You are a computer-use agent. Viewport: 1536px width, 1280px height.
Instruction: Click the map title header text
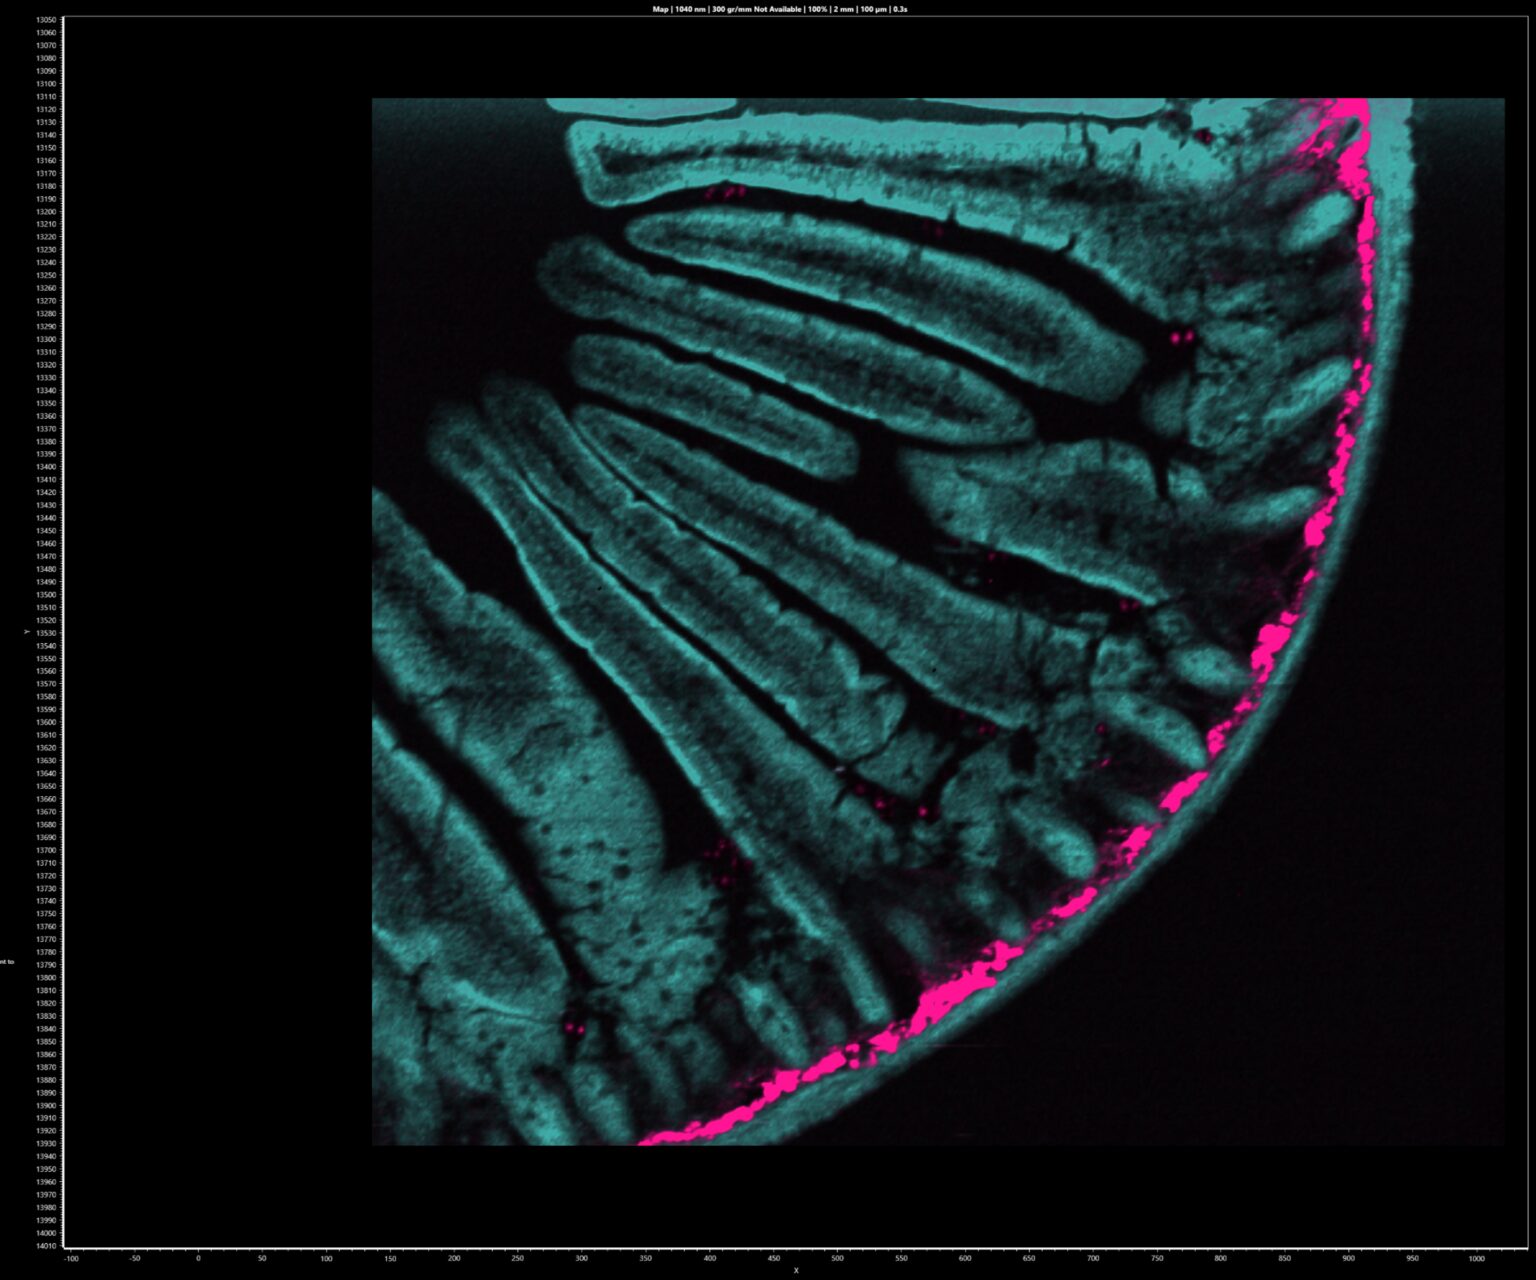pyautogui.click(x=780, y=9)
